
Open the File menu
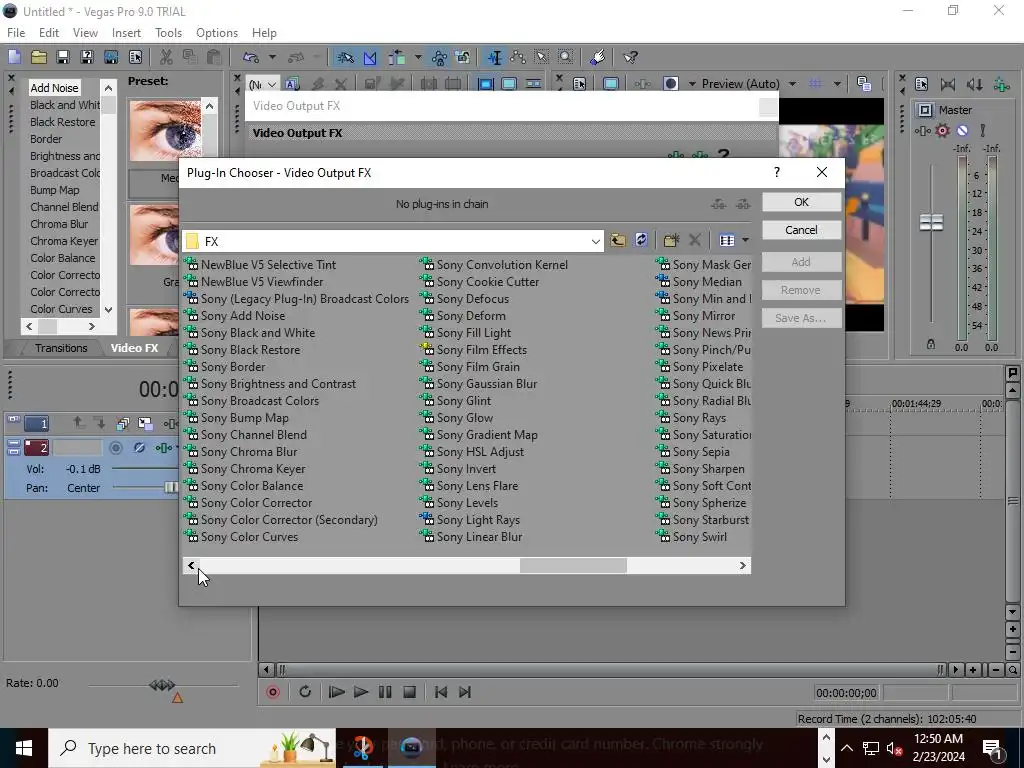pyautogui.click(x=16, y=33)
